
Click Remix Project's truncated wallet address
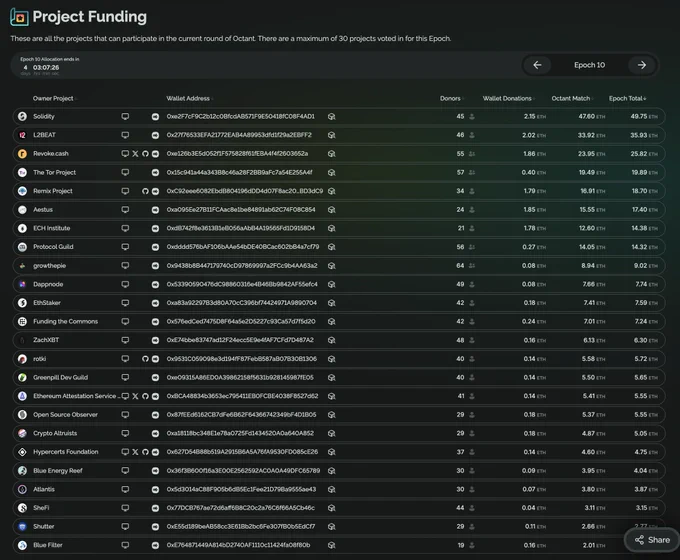[245, 191]
